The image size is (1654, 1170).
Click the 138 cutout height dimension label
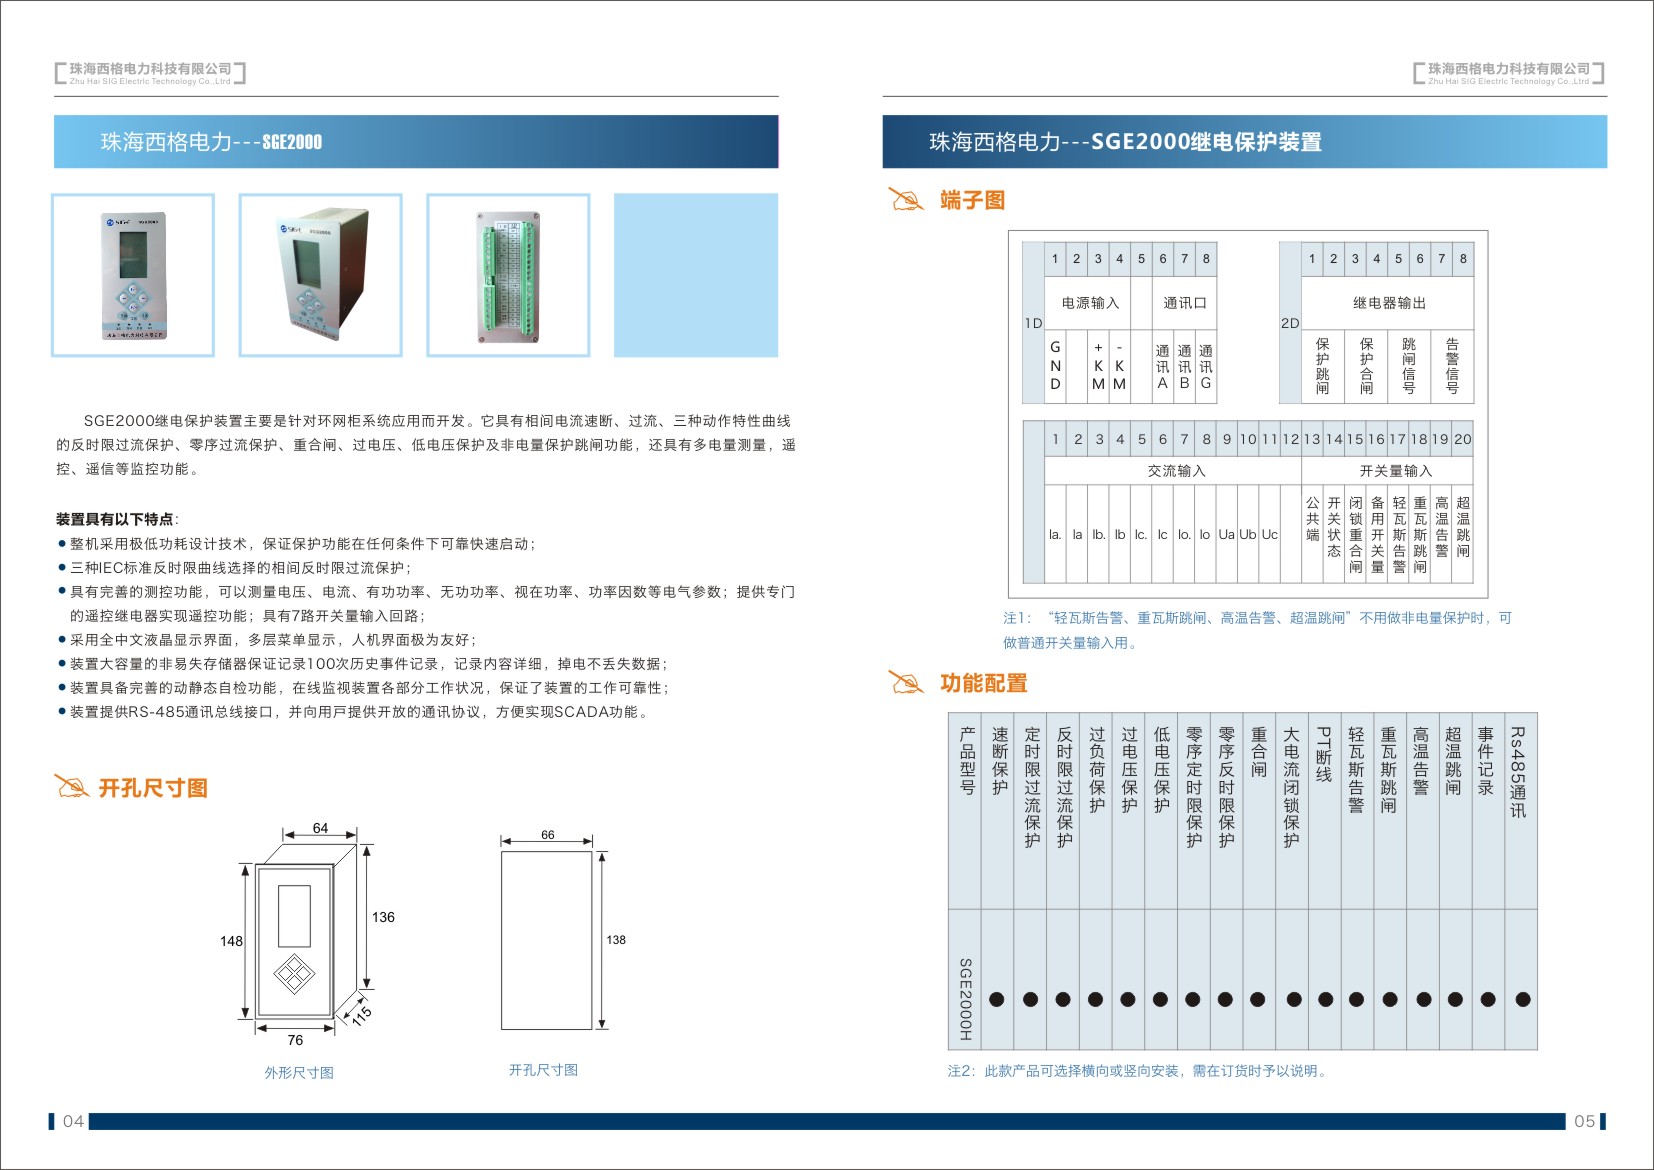(x=616, y=940)
